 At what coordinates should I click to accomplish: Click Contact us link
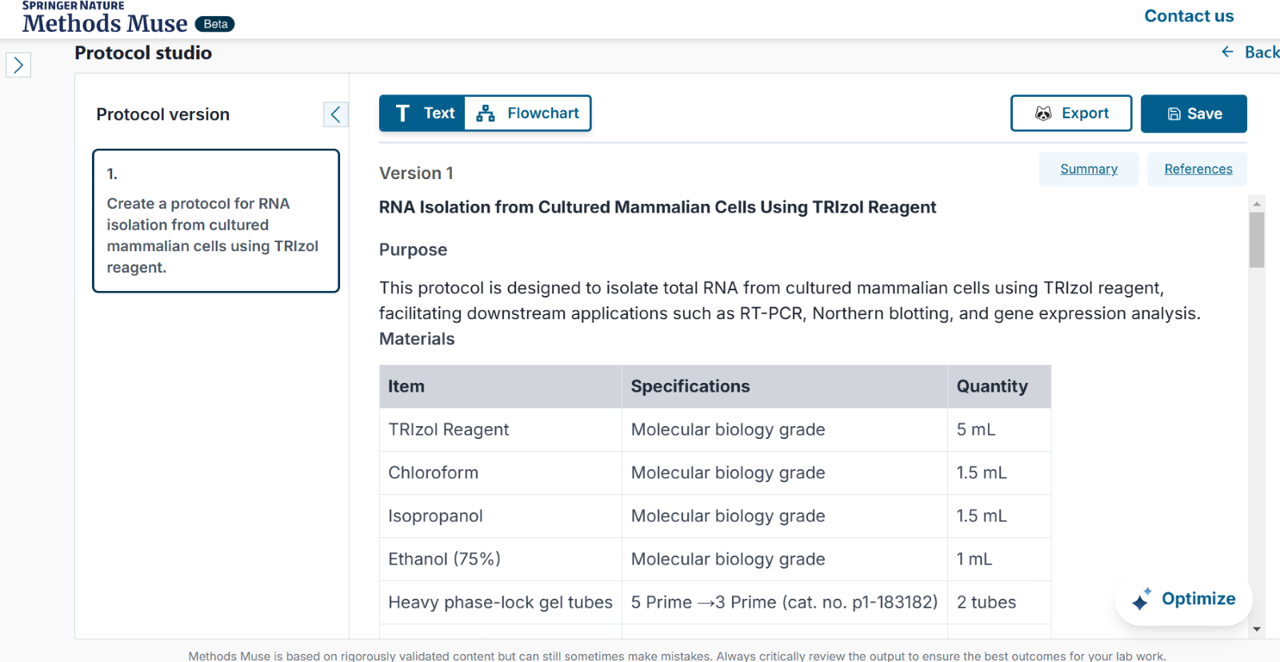click(x=1188, y=16)
